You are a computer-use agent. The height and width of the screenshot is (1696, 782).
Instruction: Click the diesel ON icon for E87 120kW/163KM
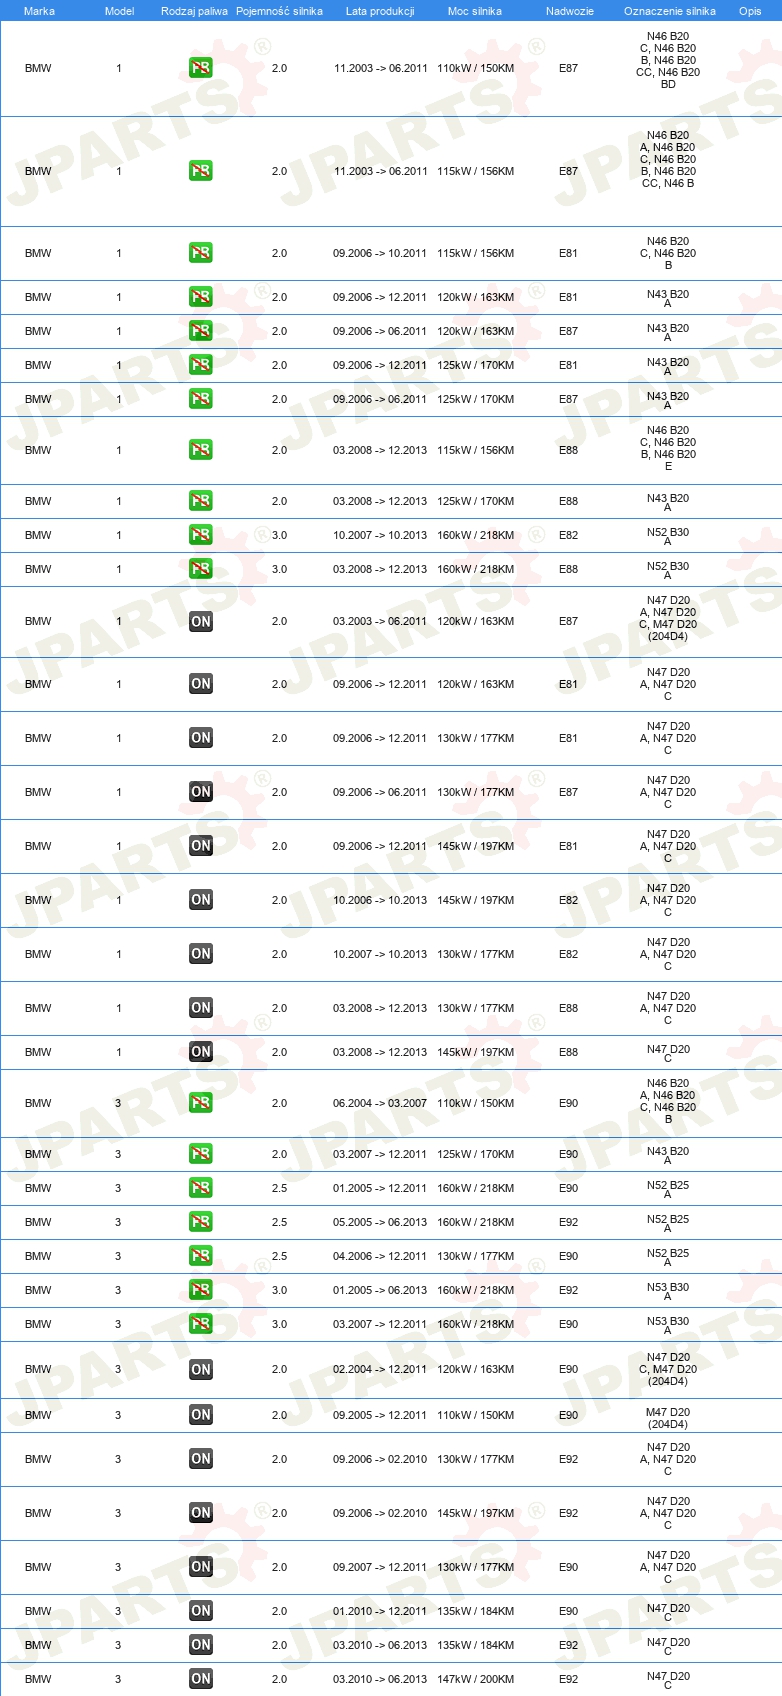click(x=200, y=621)
